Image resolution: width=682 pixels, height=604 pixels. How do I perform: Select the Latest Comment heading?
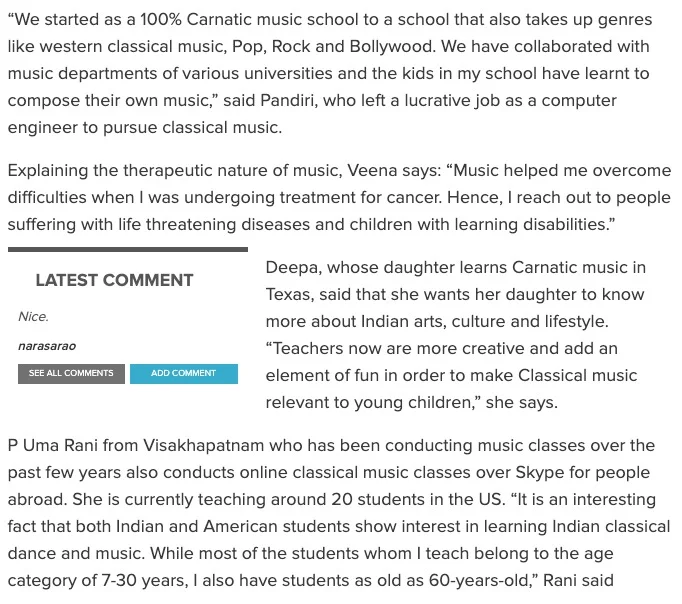(x=114, y=280)
